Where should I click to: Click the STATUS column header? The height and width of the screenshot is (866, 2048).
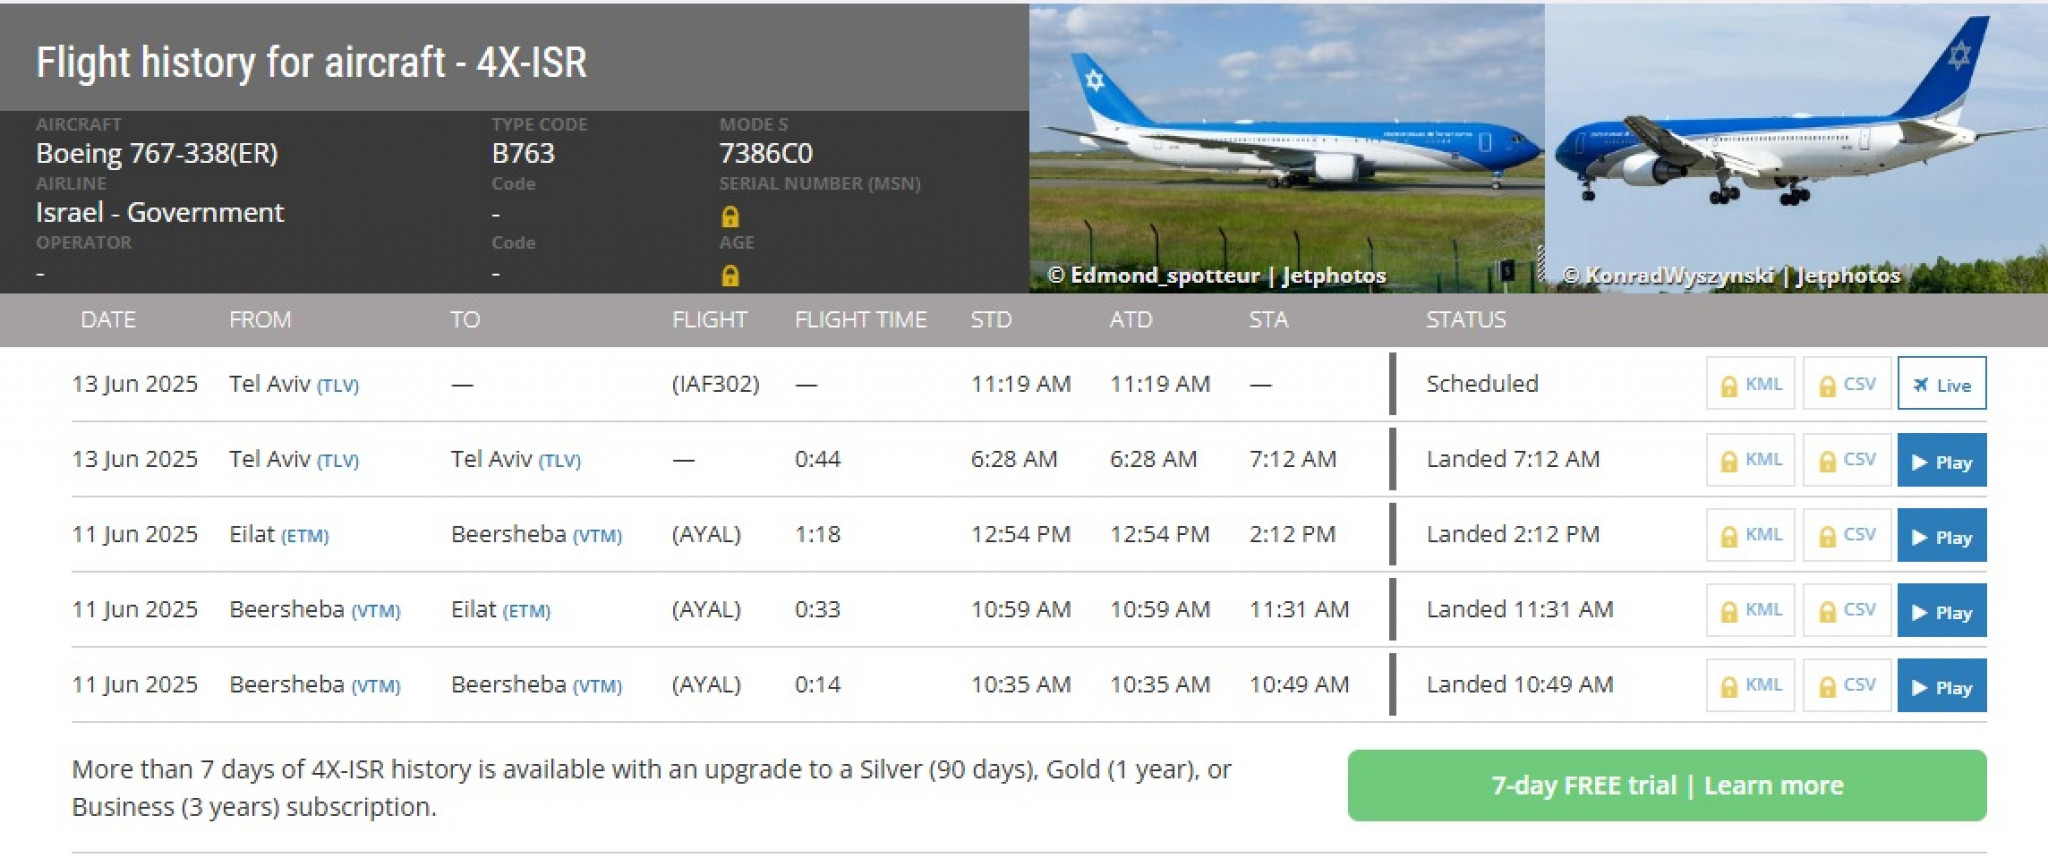coord(1465,320)
